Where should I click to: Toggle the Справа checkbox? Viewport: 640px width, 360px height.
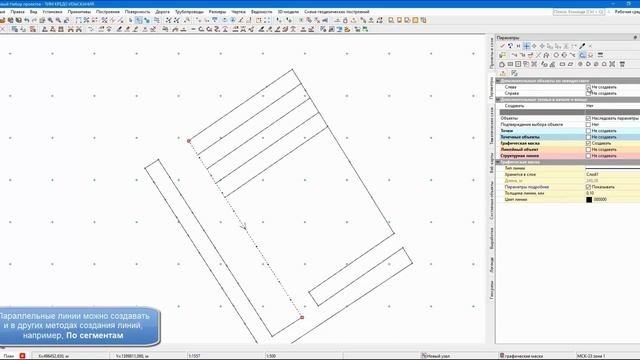point(588,93)
